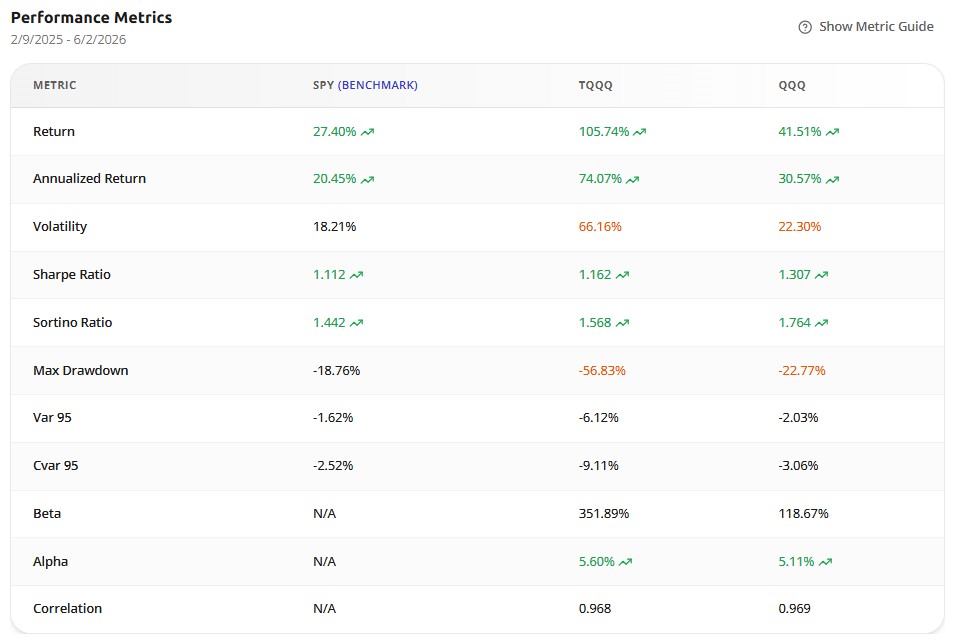Image resolution: width=955 pixels, height=643 pixels.
Task: Click SPY Sortino ratio value 1.442
Action: [x=329, y=322]
